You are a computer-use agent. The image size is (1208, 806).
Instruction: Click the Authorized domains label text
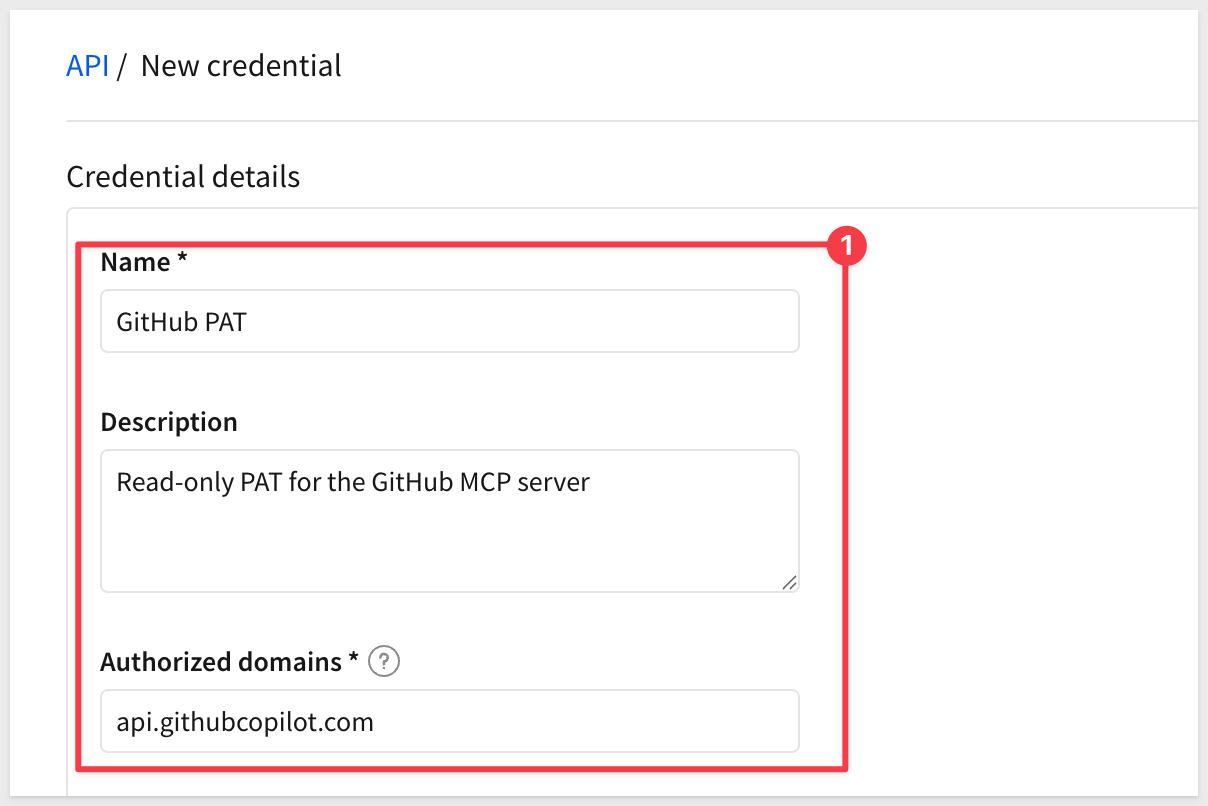[x=221, y=662]
